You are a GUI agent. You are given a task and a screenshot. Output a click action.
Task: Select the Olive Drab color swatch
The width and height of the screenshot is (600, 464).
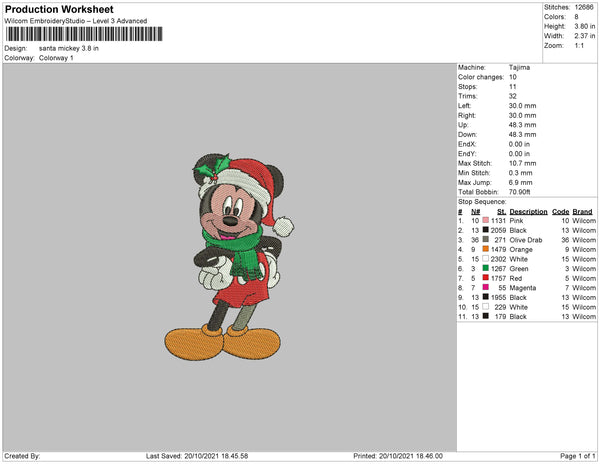pyautogui.click(x=486, y=239)
